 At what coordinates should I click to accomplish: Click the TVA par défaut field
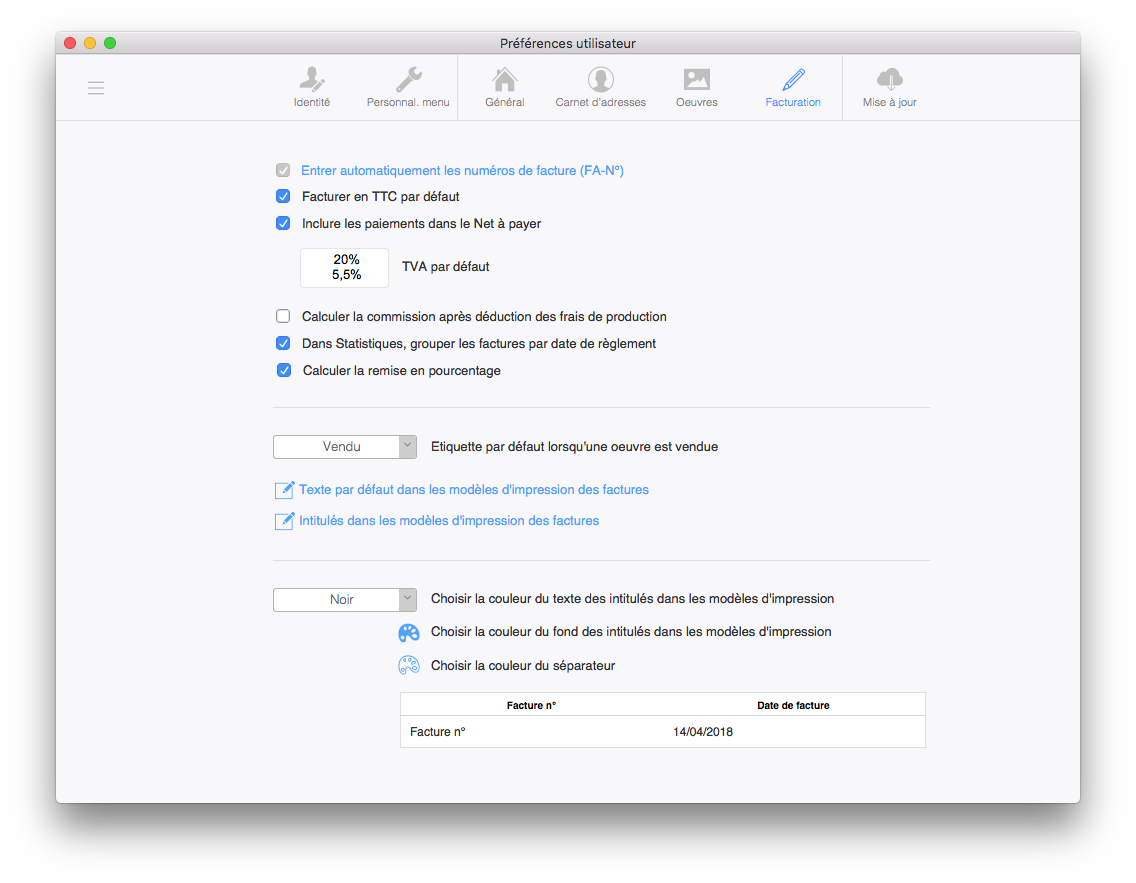(345, 267)
